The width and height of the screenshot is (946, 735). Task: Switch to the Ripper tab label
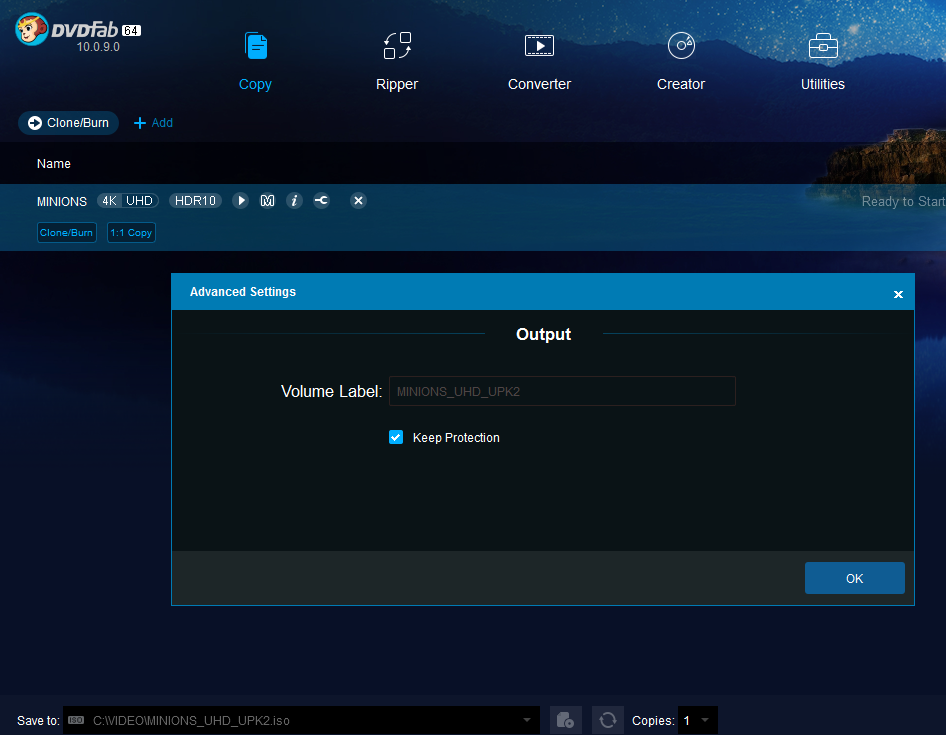[397, 84]
